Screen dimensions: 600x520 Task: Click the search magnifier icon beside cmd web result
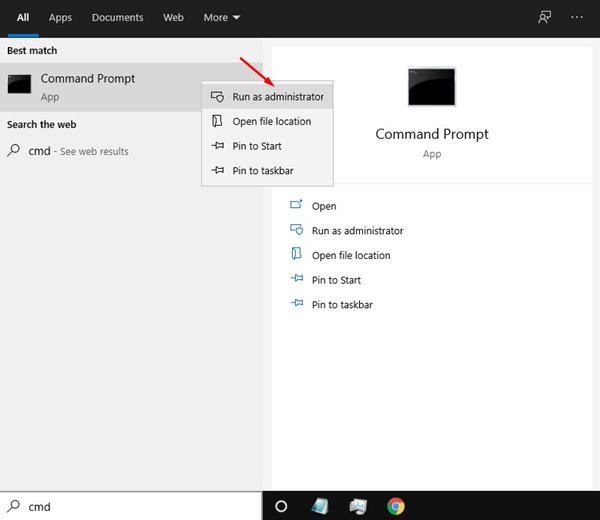click(x=14, y=151)
